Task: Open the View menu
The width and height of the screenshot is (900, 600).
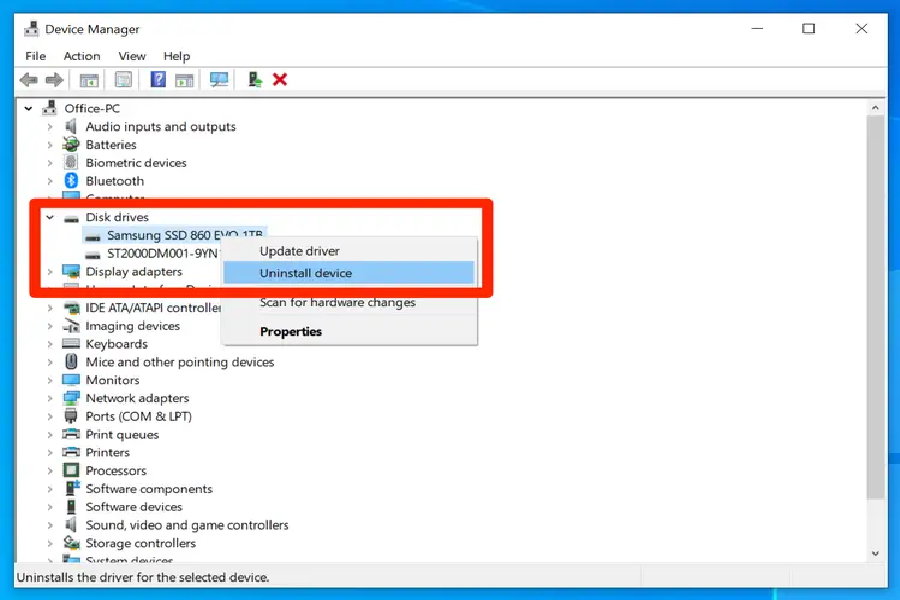Action: tap(132, 56)
